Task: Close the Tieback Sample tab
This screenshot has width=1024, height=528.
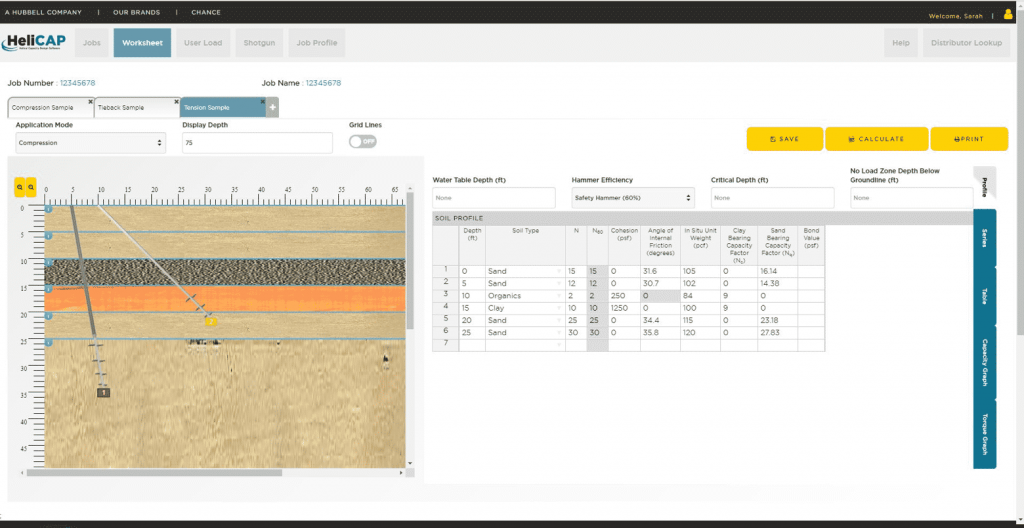Action: coord(175,102)
